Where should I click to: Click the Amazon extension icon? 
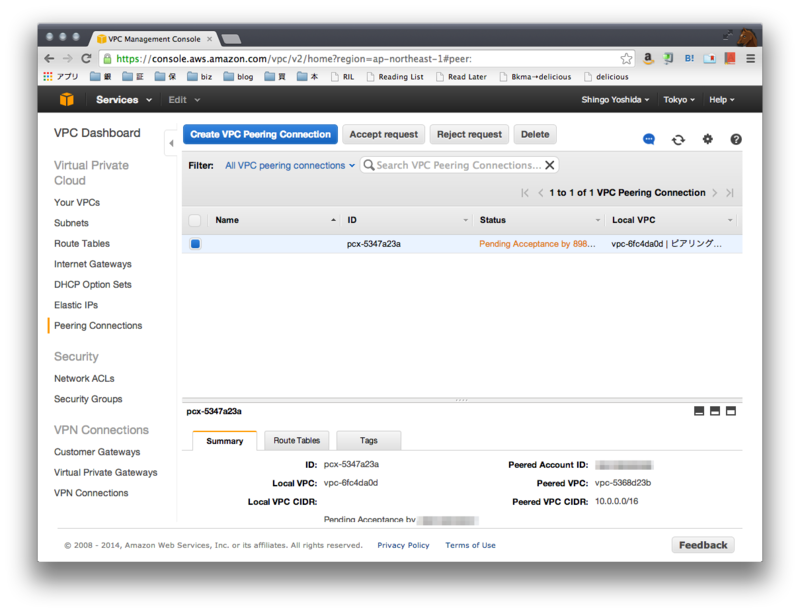tap(648, 59)
